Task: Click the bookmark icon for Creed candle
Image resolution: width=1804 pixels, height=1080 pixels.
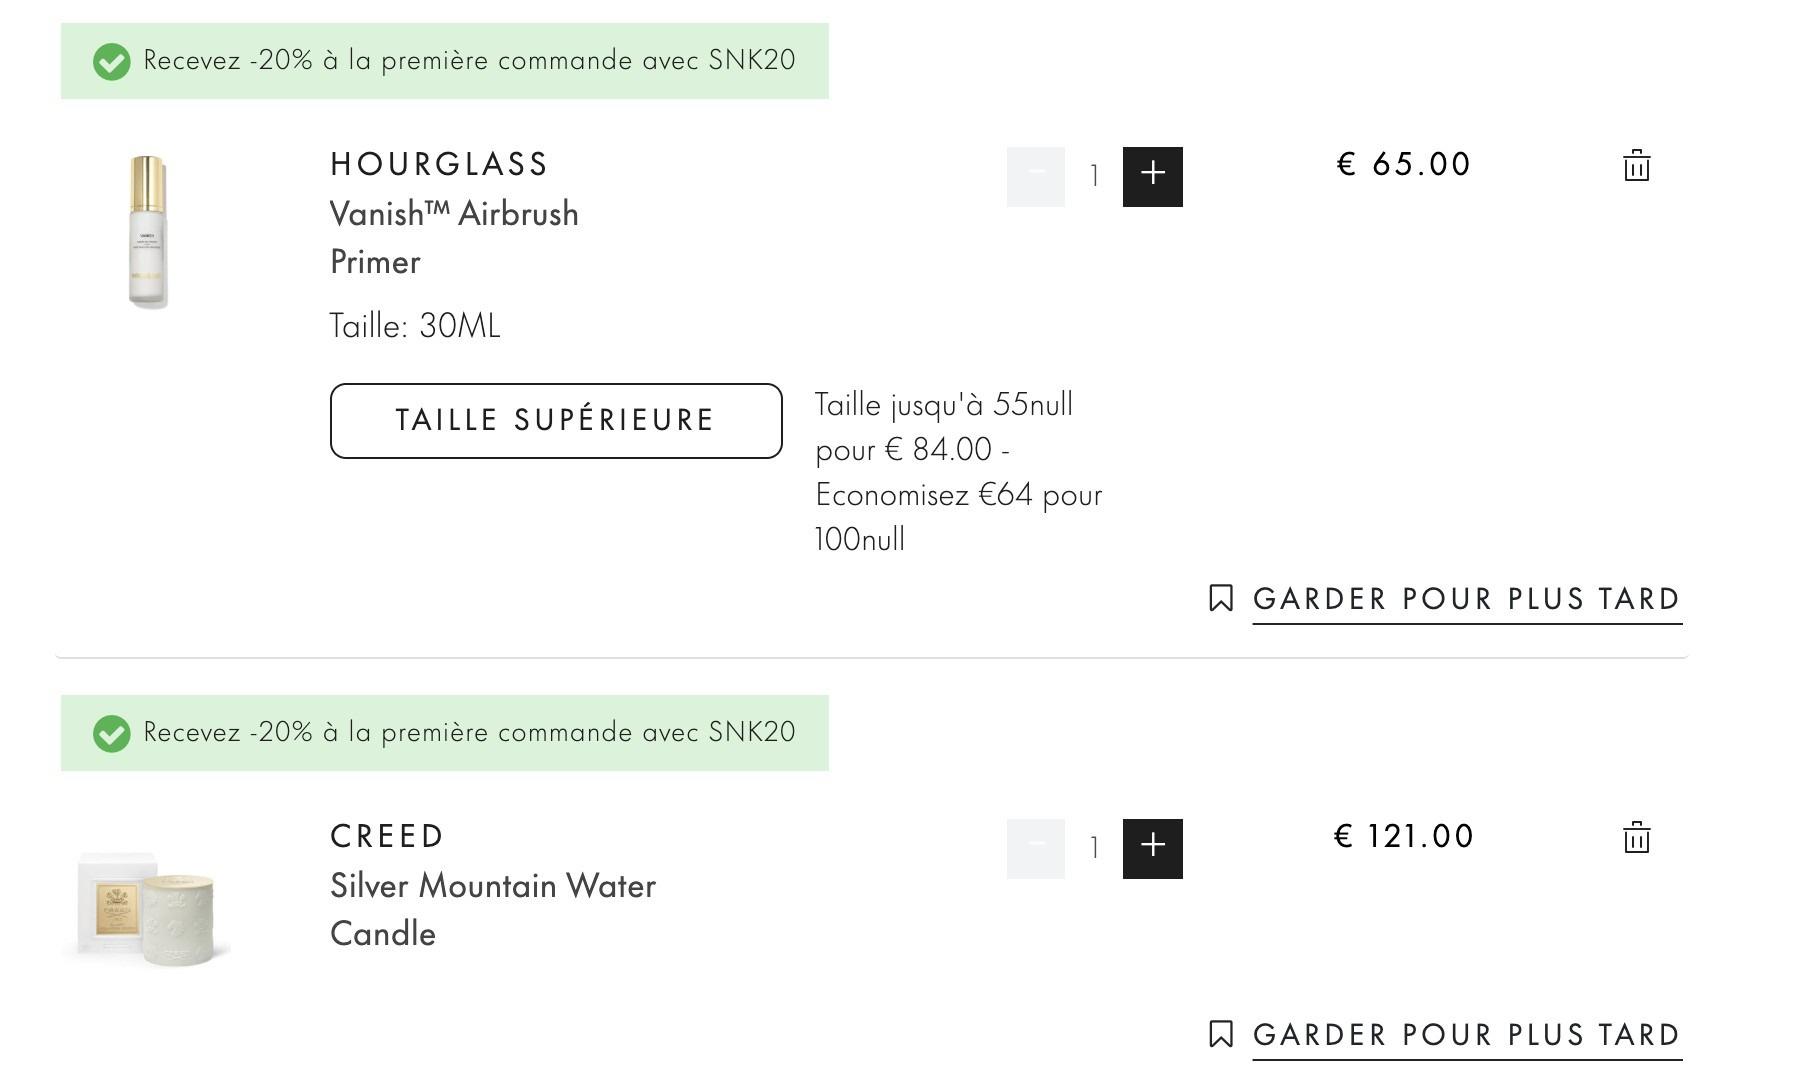Action: [1220, 1034]
